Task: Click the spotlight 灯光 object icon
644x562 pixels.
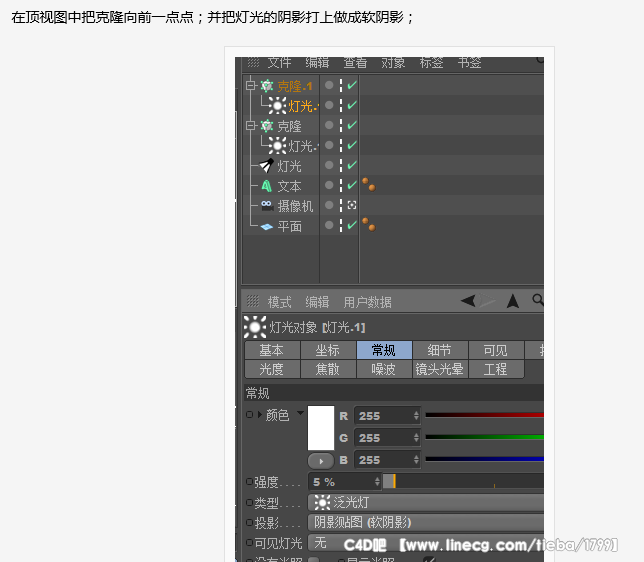Action: tap(267, 166)
